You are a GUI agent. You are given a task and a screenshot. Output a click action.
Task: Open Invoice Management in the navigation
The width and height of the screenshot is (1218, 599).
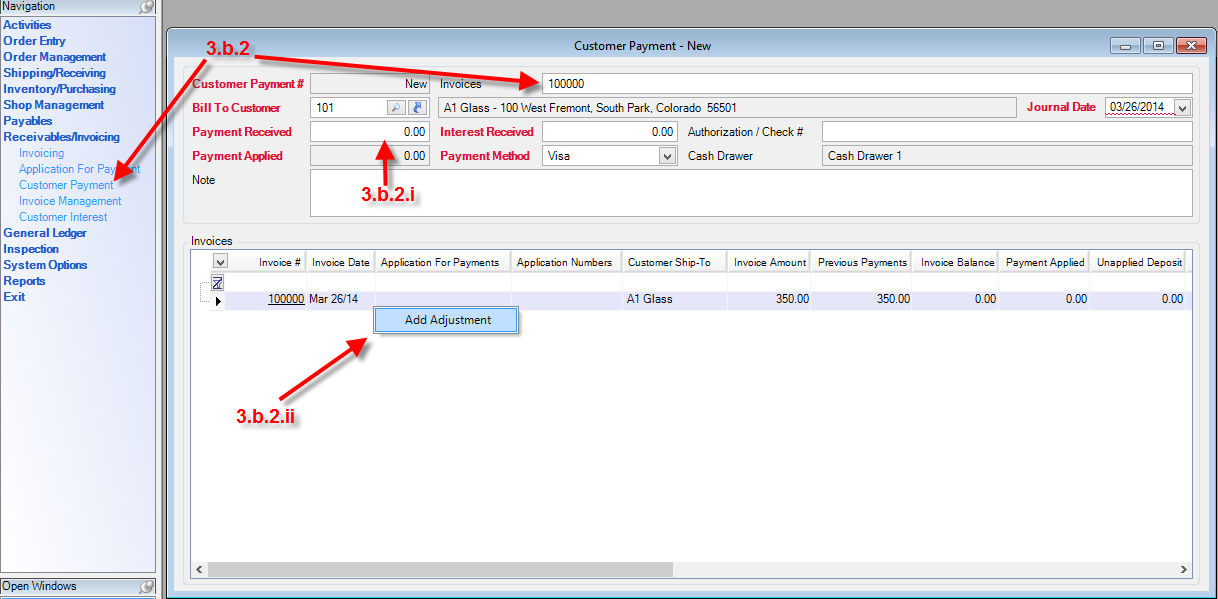click(x=70, y=201)
